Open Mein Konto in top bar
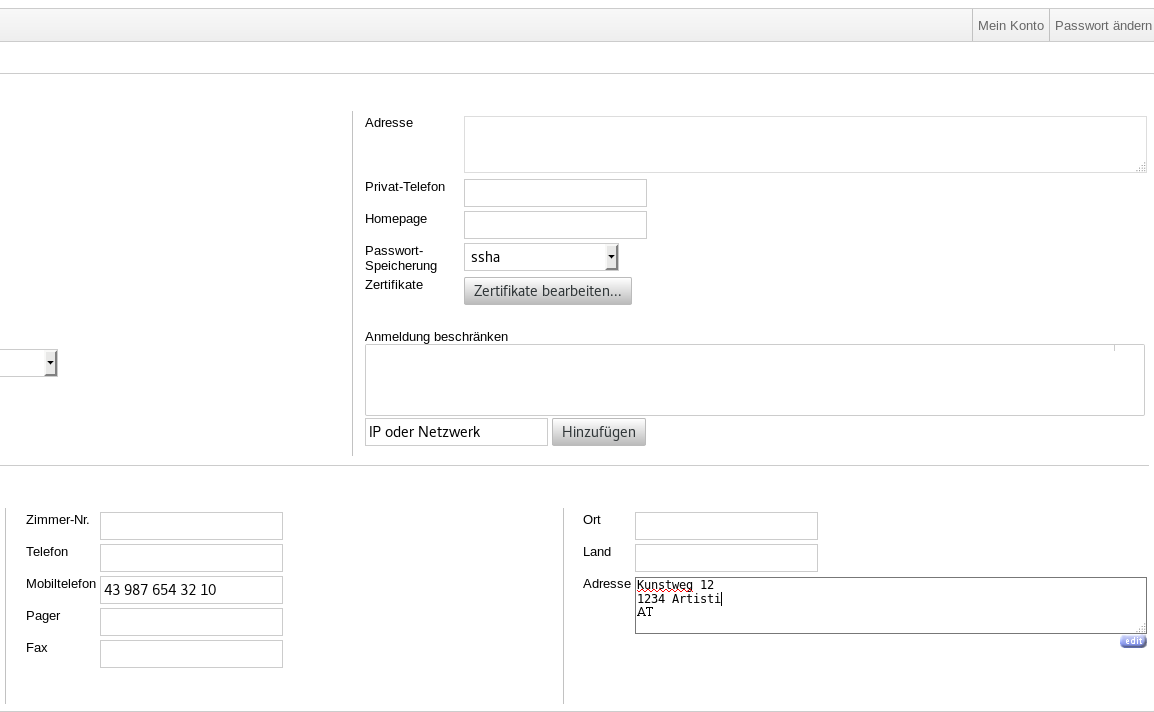The width and height of the screenshot is (1154, 712). coord(1010,26)
